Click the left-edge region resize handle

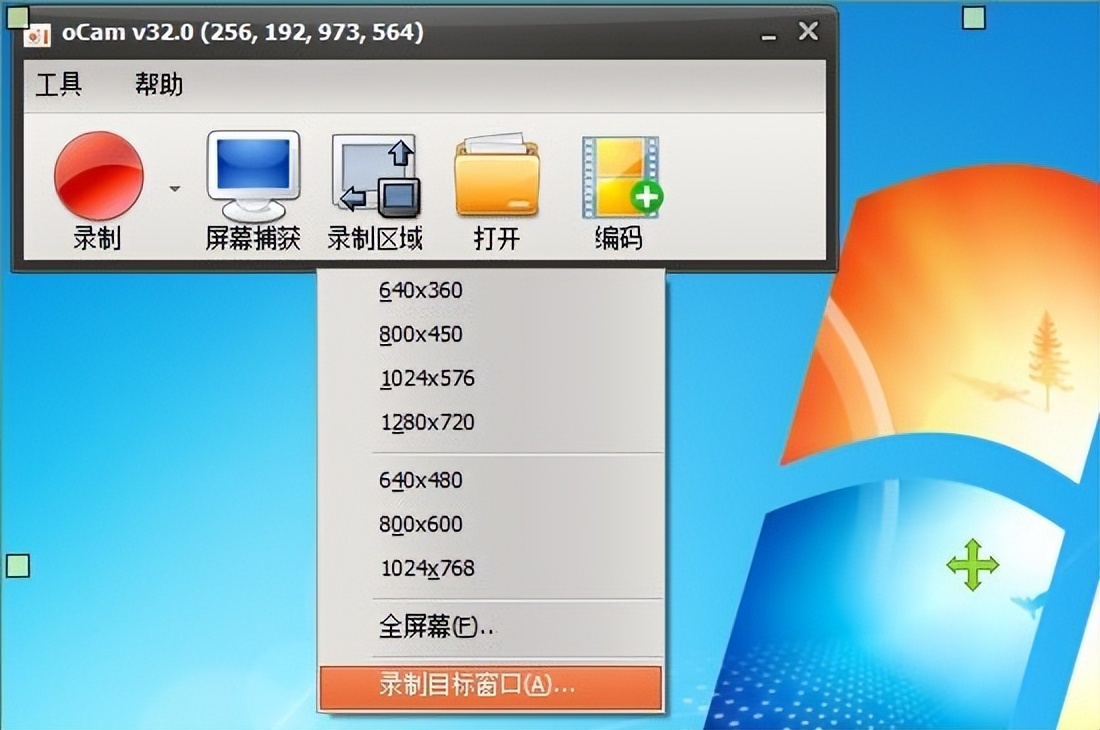pos(18,565)
